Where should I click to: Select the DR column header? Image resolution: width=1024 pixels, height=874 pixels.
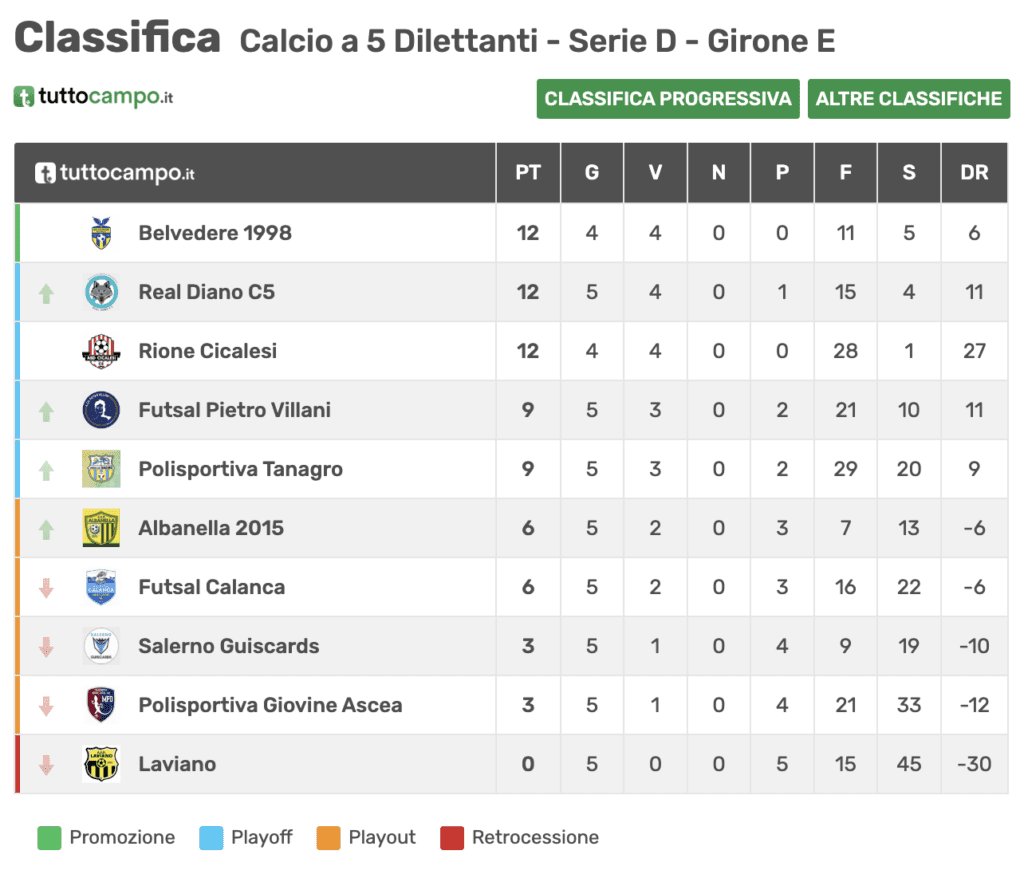click(x=974, y=172)
